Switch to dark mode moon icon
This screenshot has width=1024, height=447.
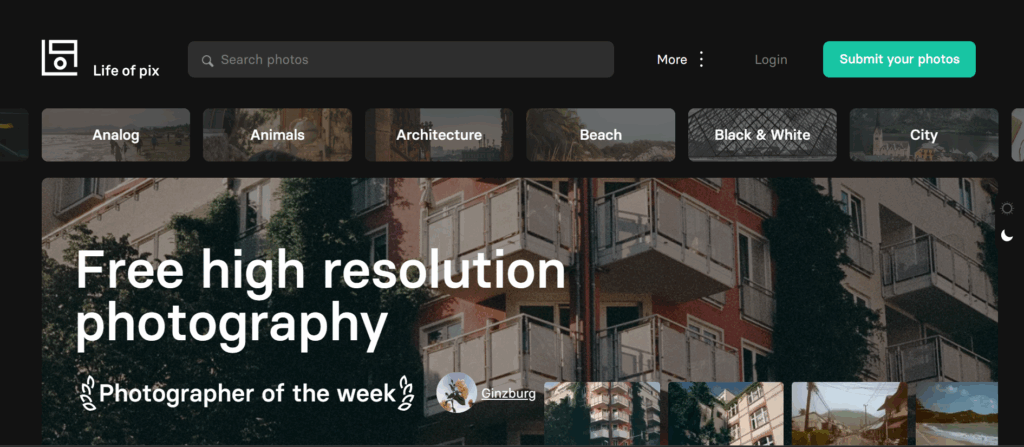point(1007,236)
